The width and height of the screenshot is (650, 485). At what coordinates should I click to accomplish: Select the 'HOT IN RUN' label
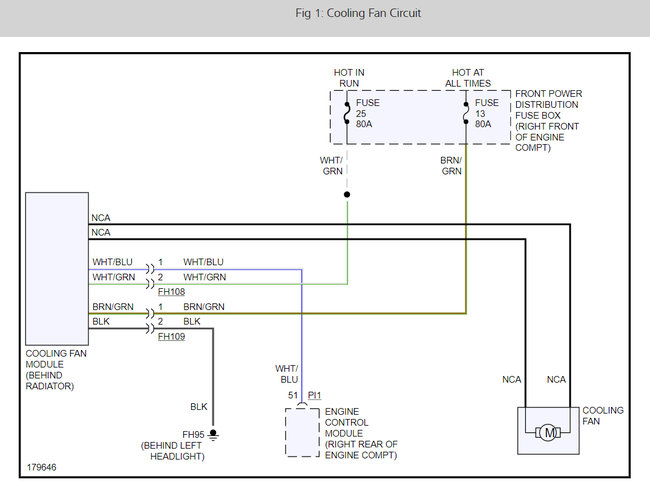(349, 78)
